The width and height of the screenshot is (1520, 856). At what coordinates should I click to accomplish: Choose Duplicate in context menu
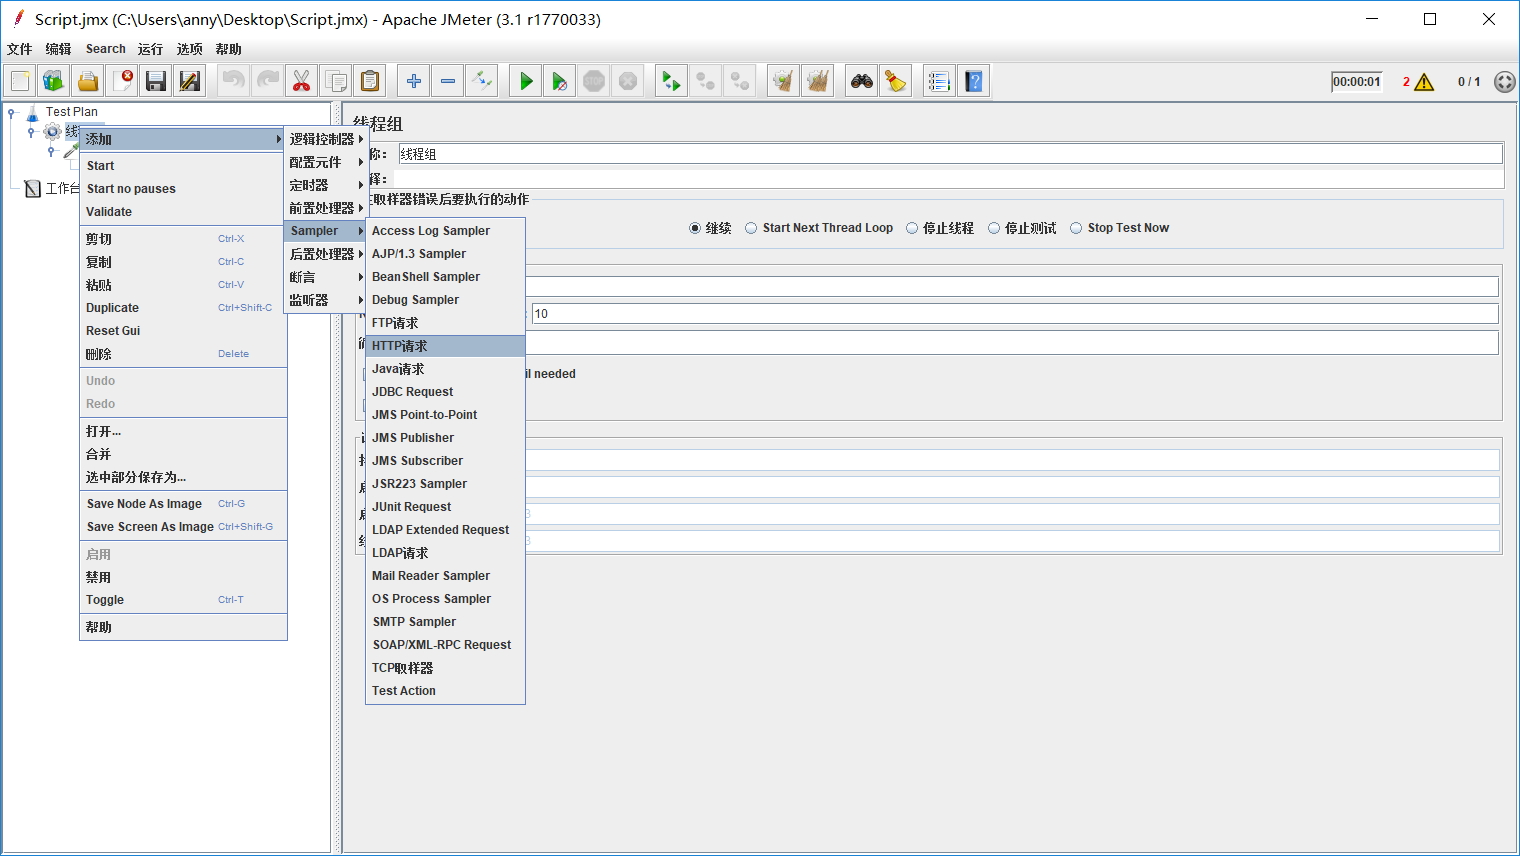coord(183,308)
